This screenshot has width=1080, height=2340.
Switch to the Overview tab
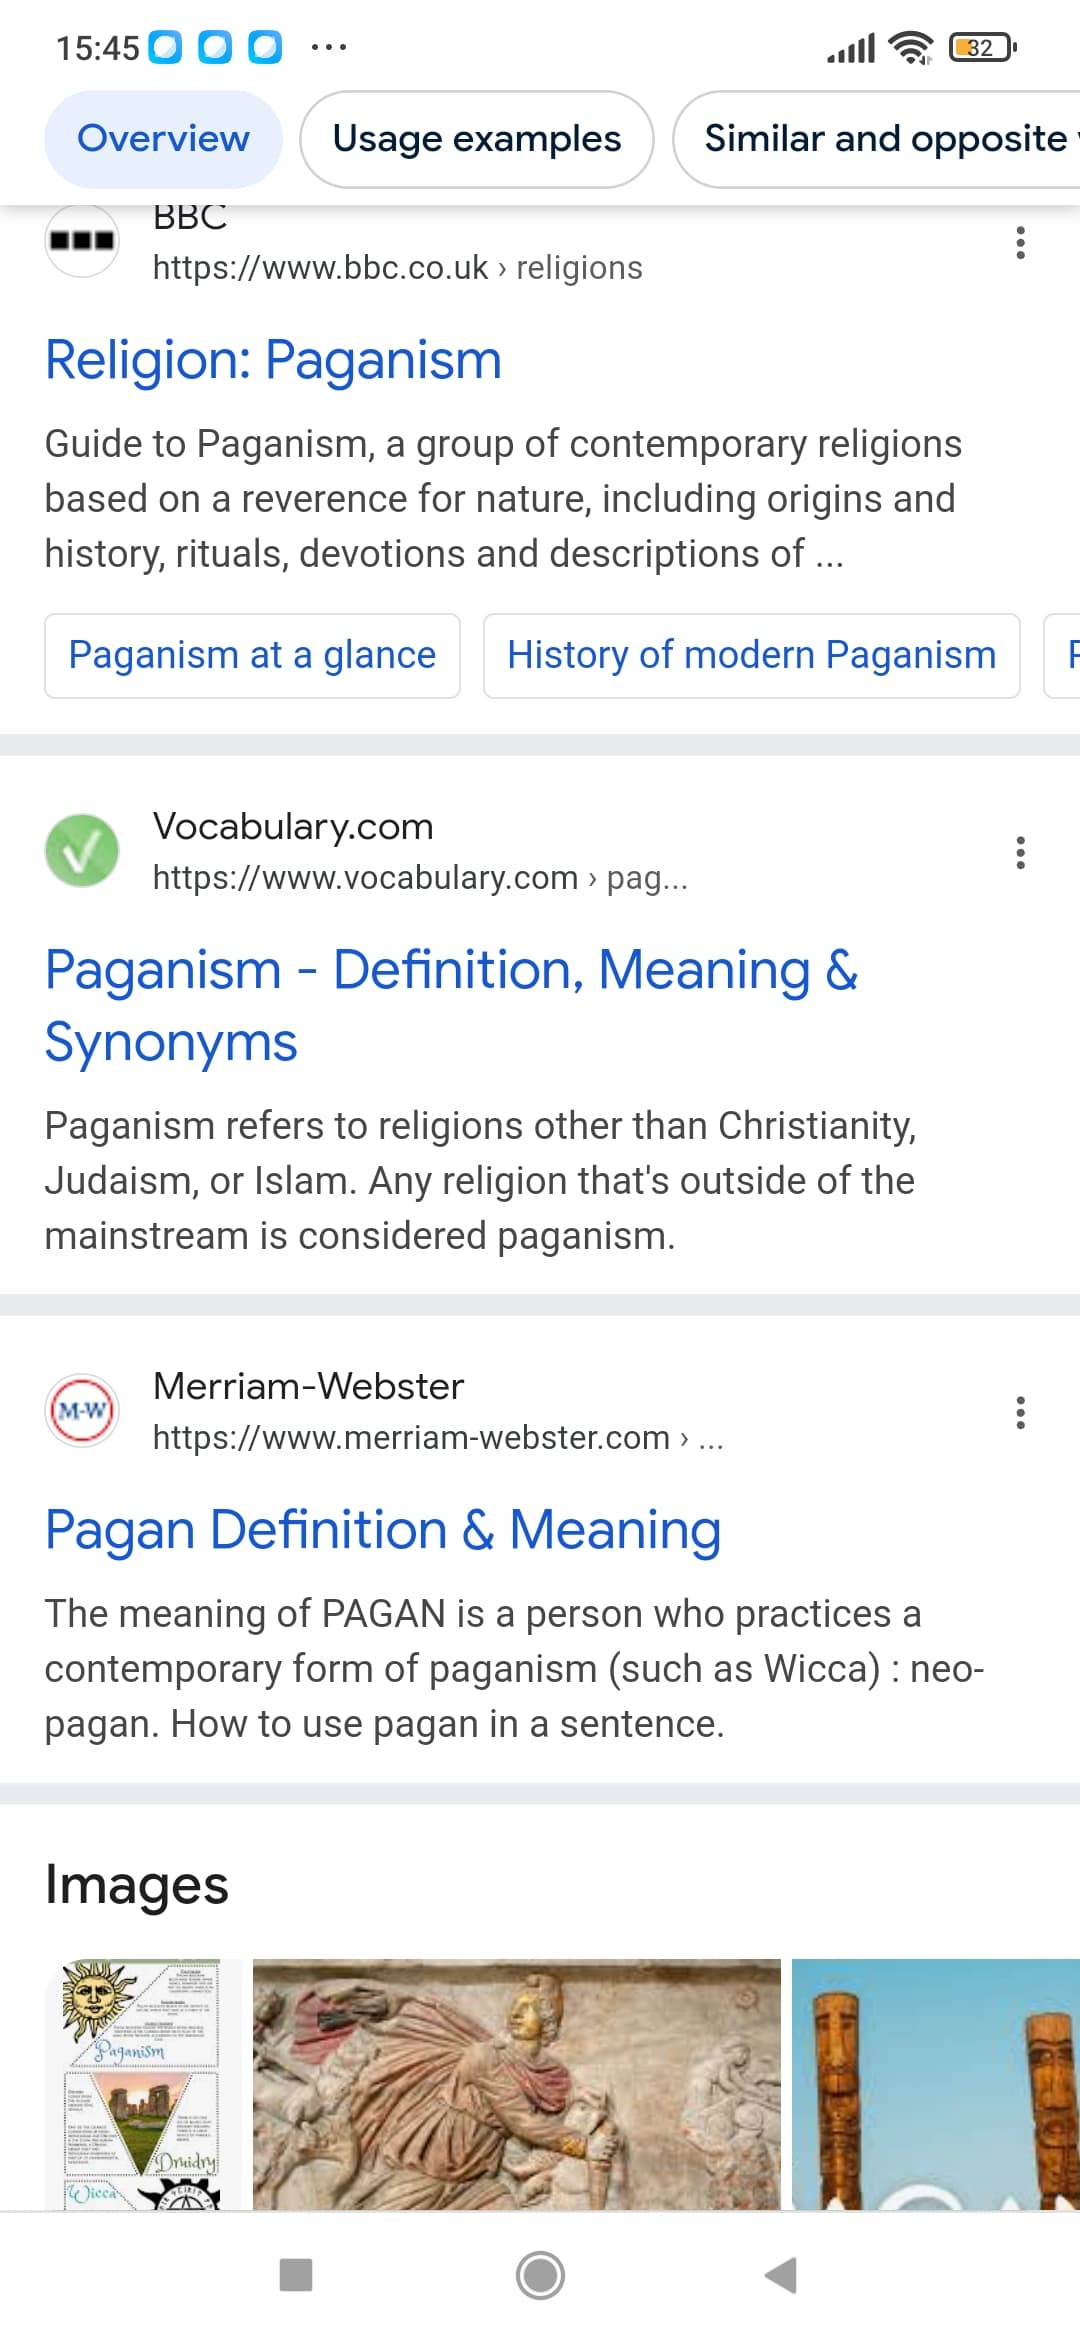163,139
